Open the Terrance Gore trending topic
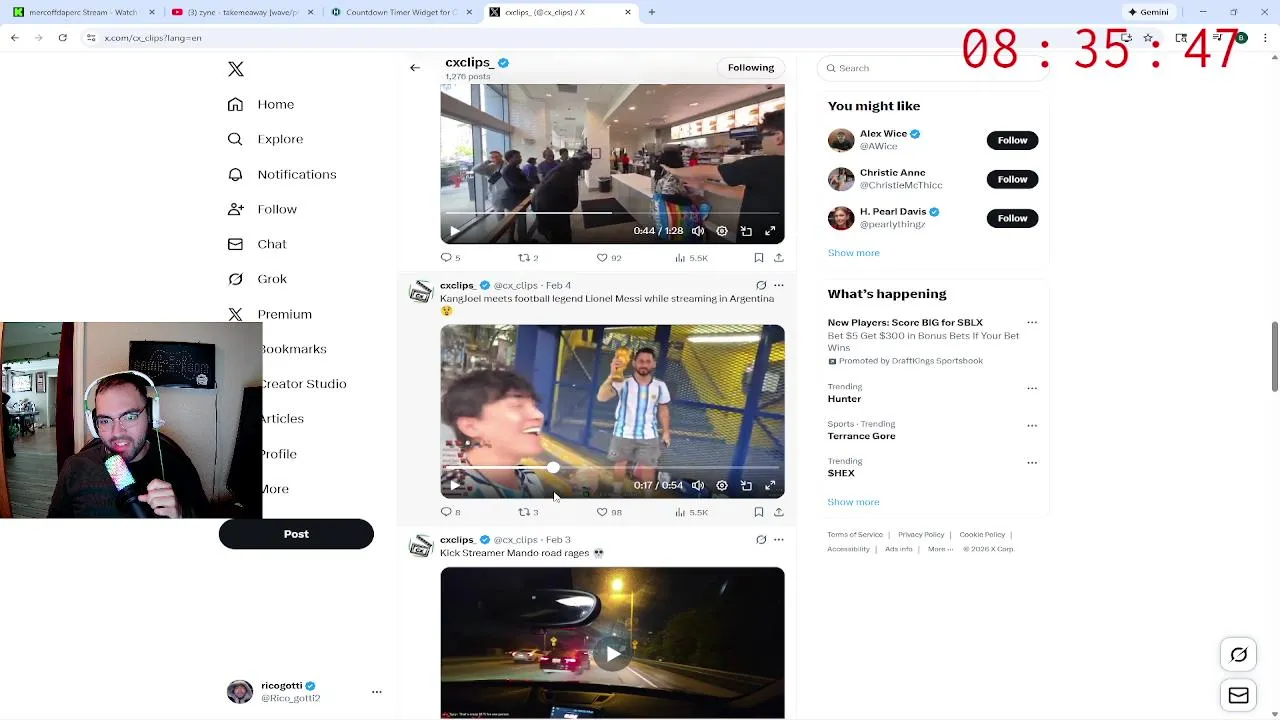The width and height of the screenshot is (1280, 720). 861,436
